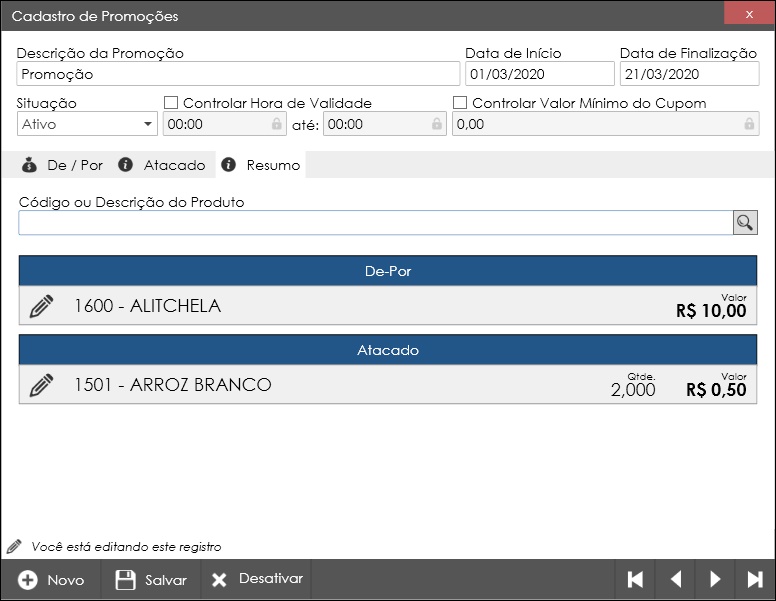
Task: Select the 1600 - ALITCHELA row text
Action: pyautogui.click(x=147, y=306)
